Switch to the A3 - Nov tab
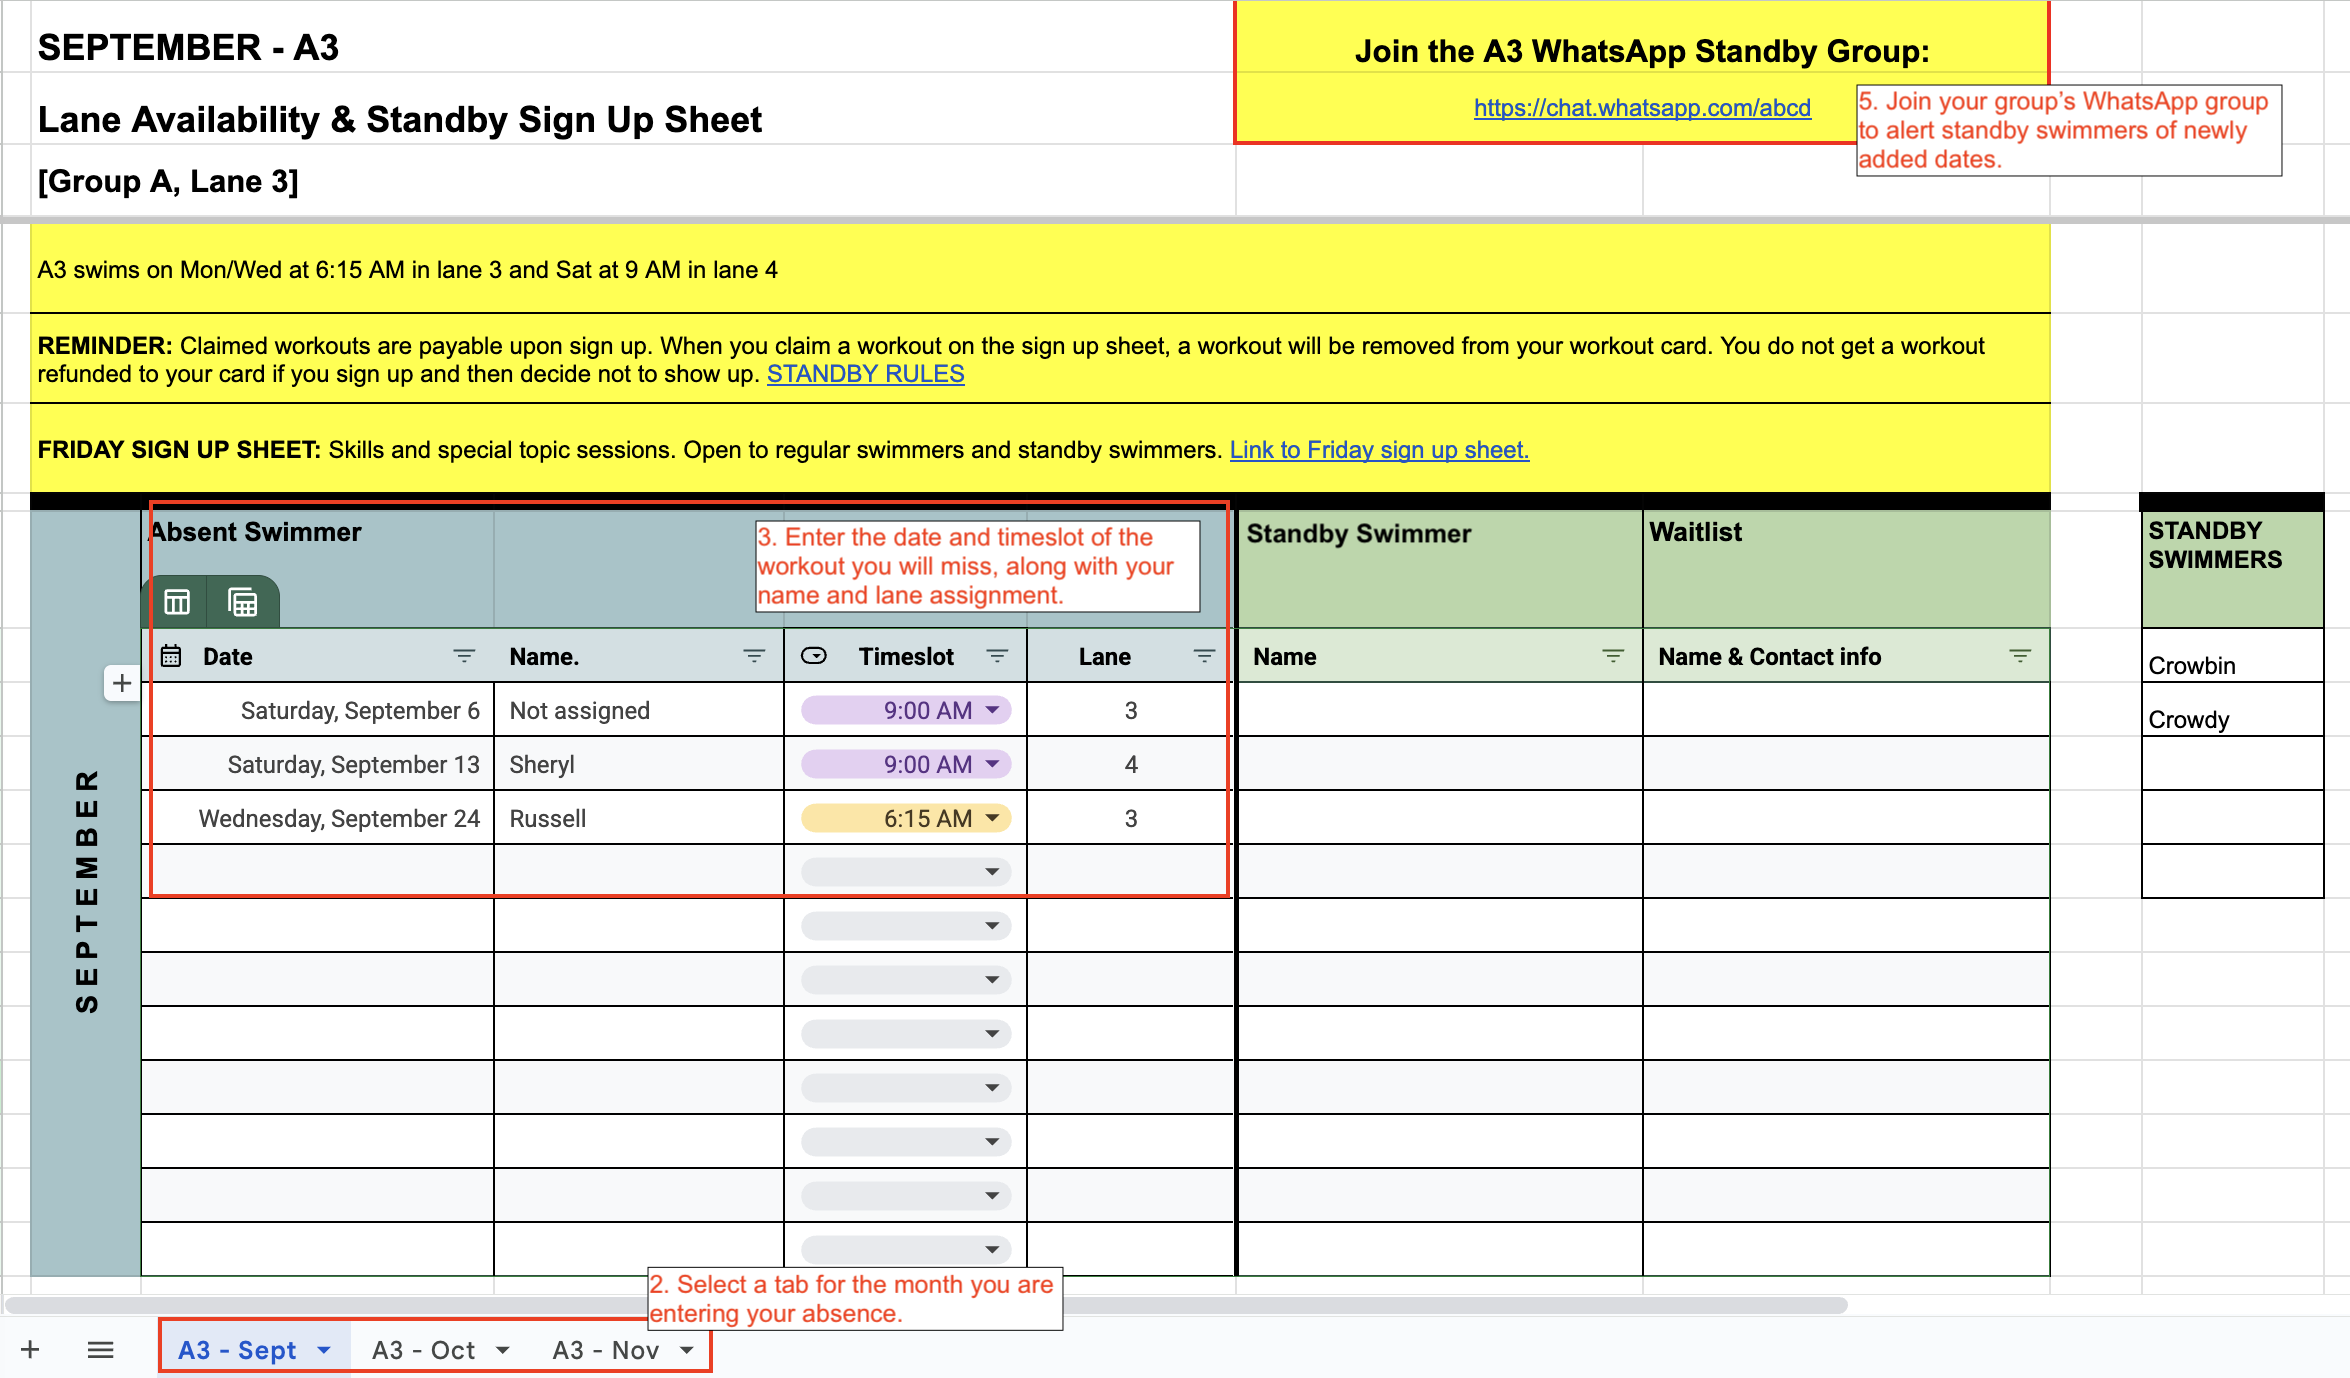This screenshot has width=2350, height=1378. (x=605, y=1350)
